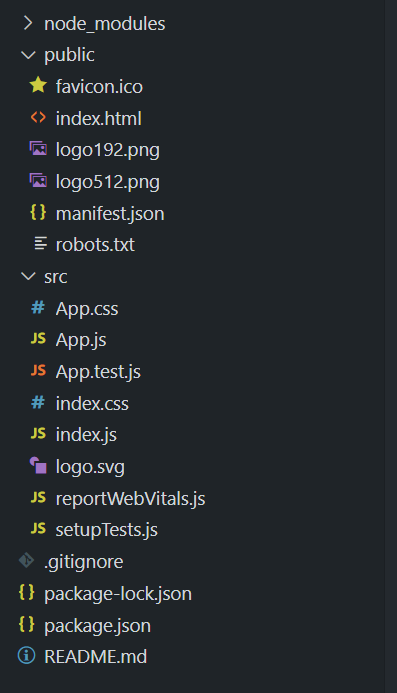397x693 pixels.
Task: Open the manifest.json file
Action: [110, 214]
